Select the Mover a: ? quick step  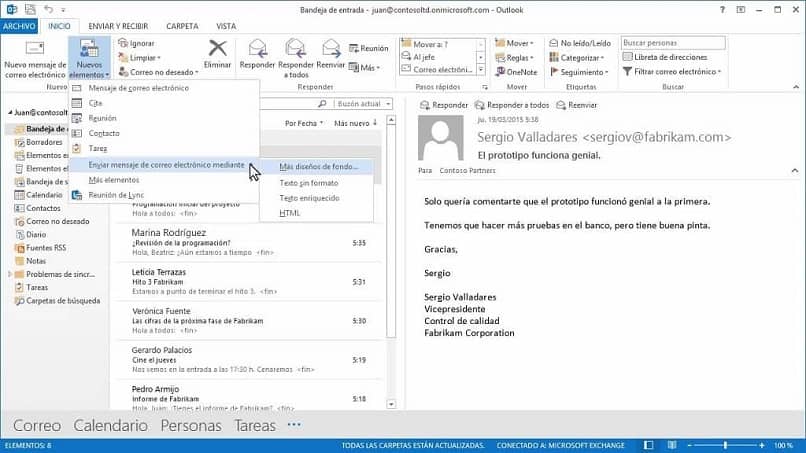tap(438, 44)
